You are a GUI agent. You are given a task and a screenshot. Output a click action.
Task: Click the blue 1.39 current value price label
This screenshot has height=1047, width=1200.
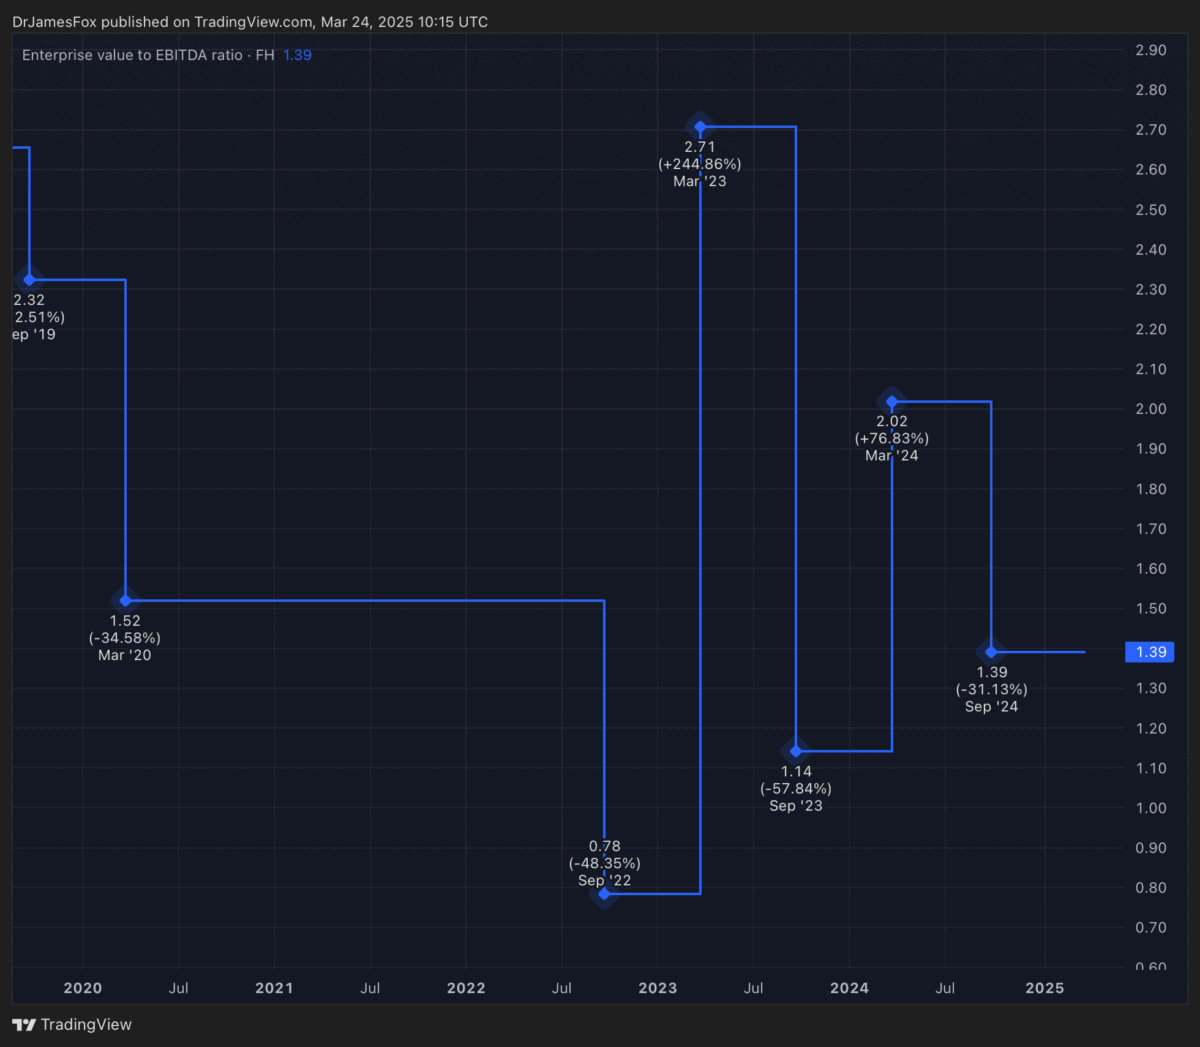[1150, 652]
